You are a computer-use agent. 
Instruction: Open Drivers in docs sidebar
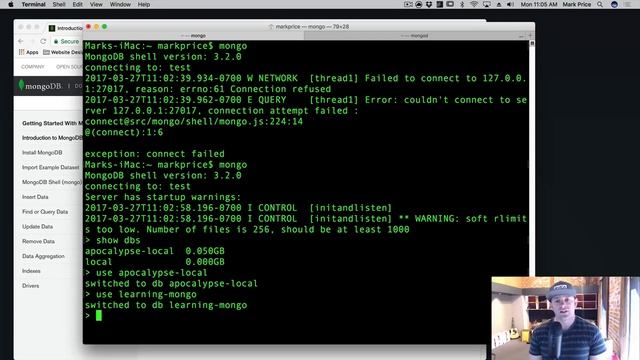pyautogui.click(x=31, y=286)
